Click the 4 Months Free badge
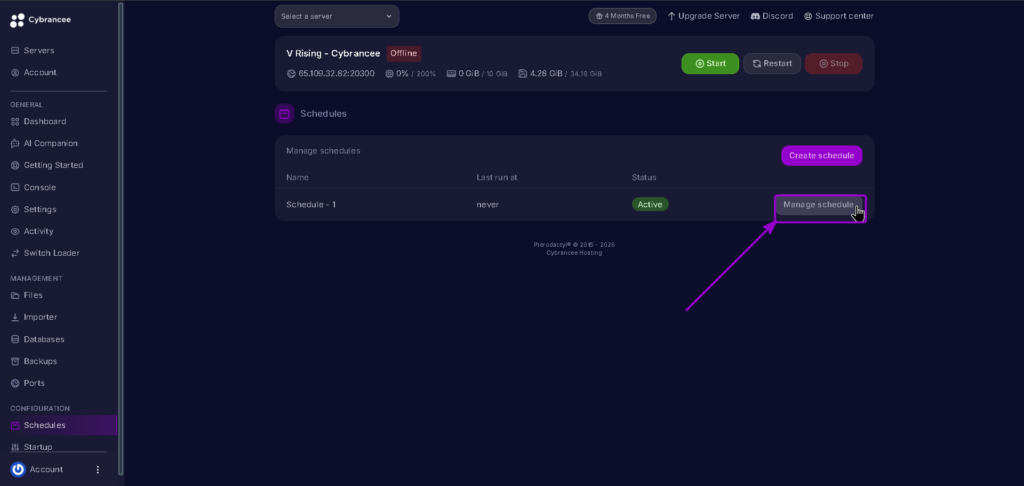This screenshot has width=1024, height=486. (622, 16)
